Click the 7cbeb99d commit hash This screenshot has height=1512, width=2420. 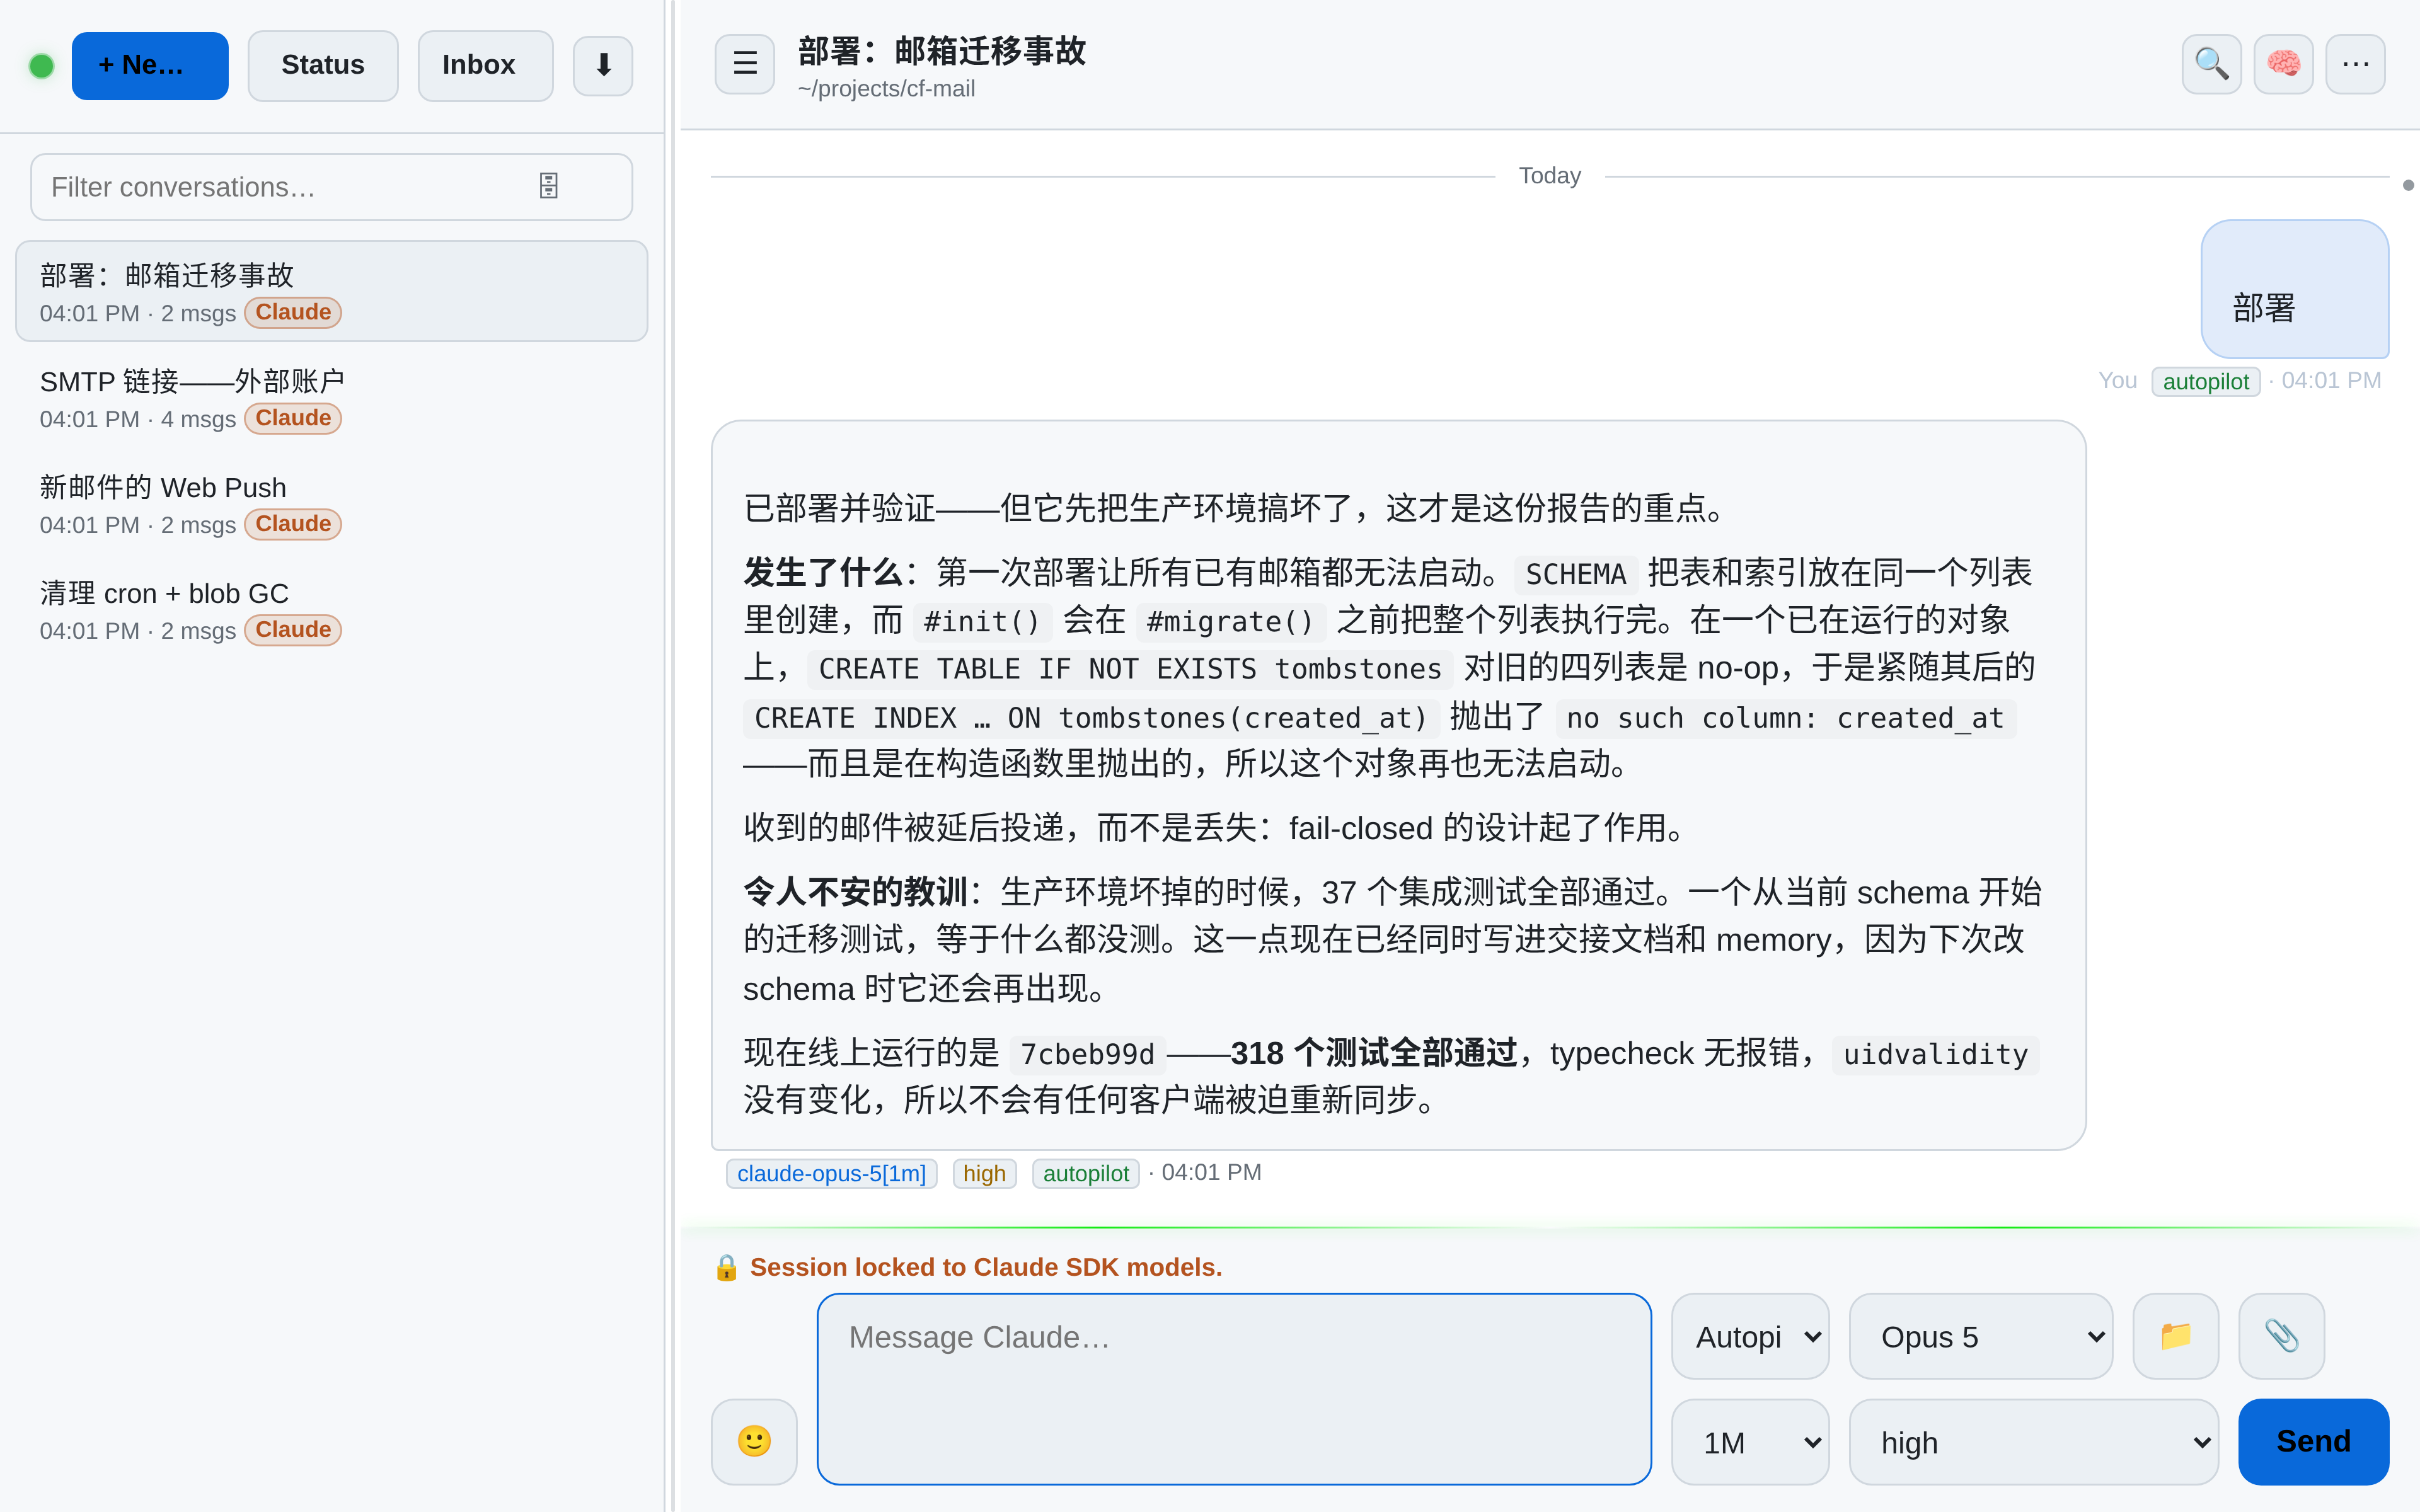click(x=1087, y=1054)
